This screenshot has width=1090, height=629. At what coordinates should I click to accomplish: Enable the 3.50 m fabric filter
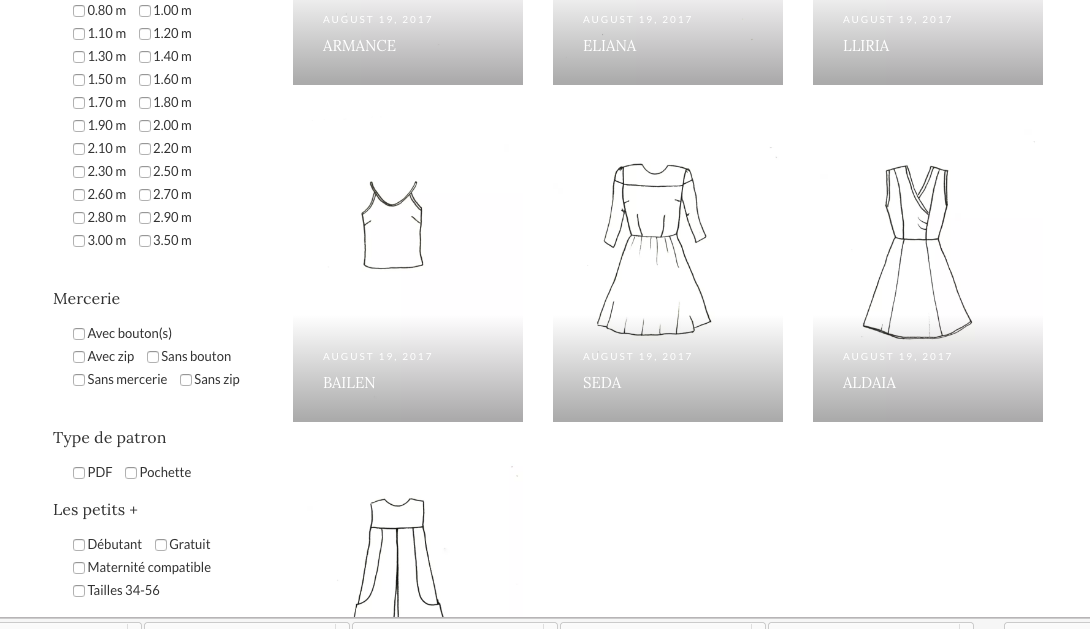coord(145,241)
